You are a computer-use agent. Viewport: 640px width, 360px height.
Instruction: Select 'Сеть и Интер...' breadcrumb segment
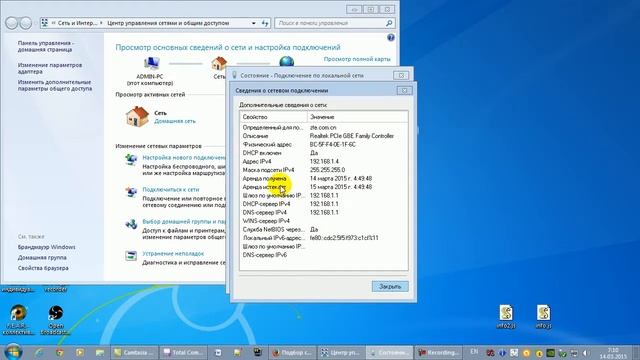[x=77, y=23]
